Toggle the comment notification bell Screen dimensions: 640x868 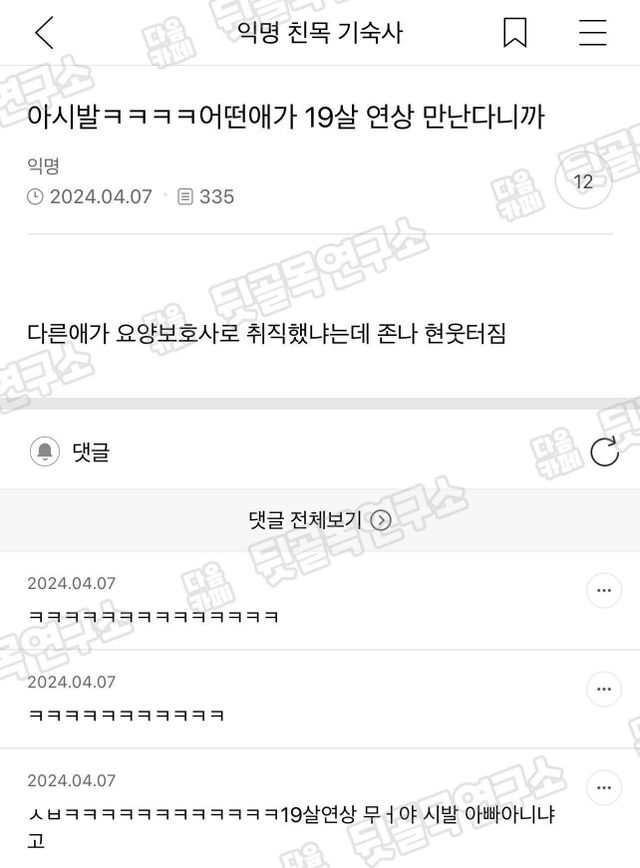pos(45,451)
